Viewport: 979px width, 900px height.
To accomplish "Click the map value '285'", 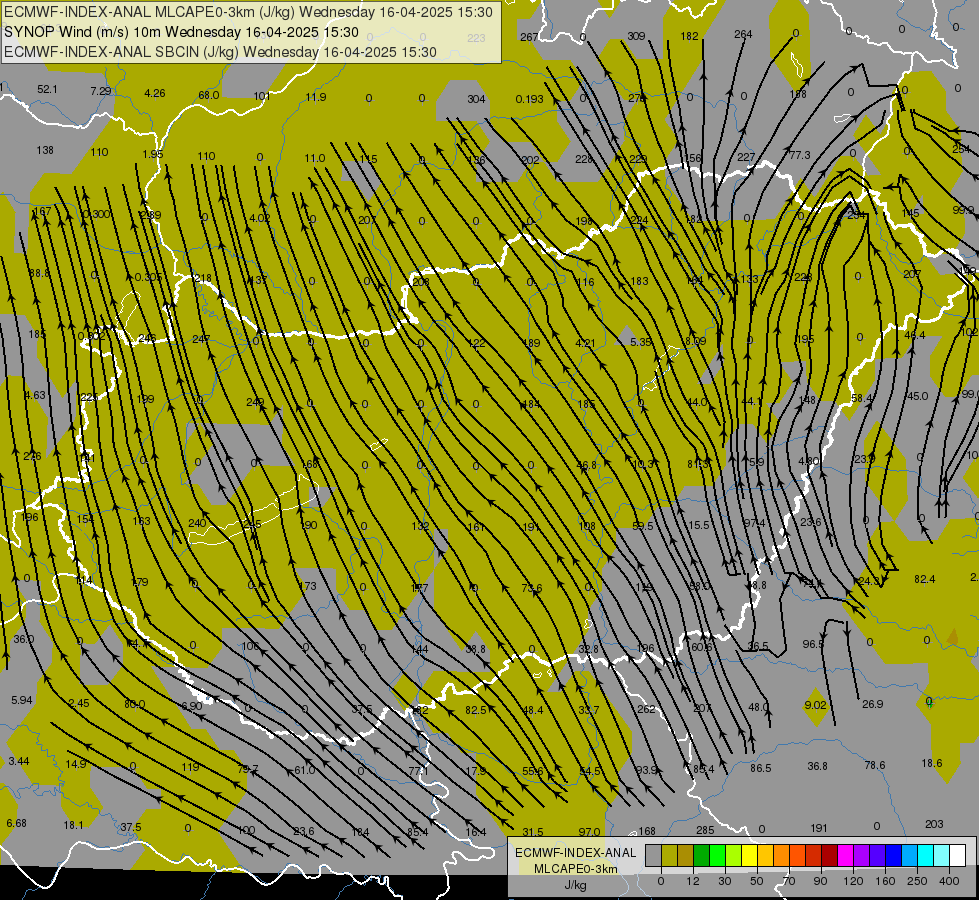I will click(x=705, y=830).
